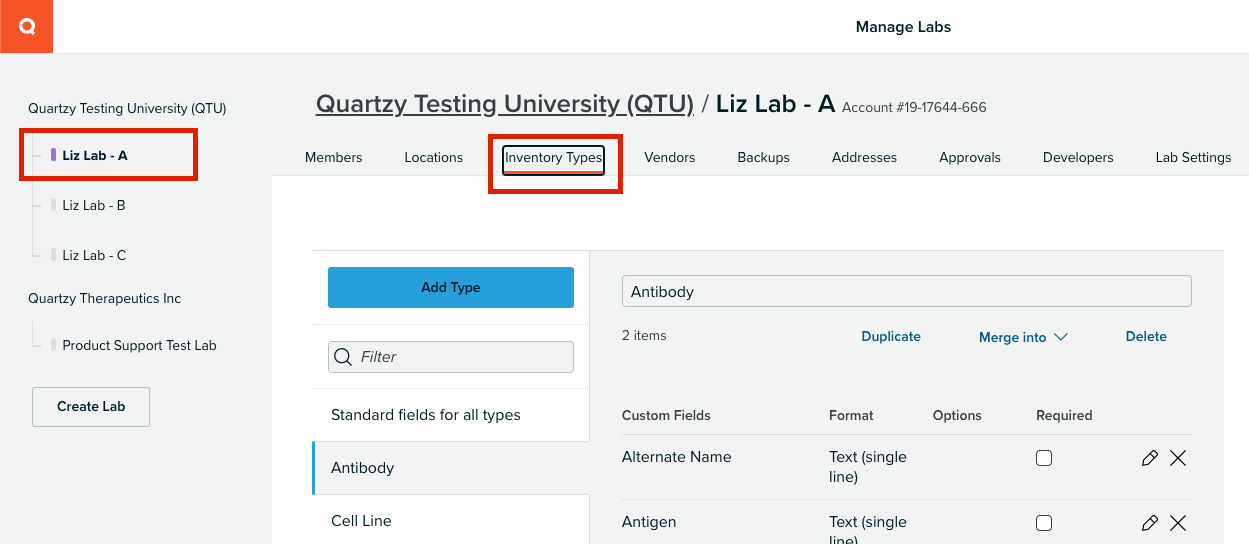Image resolution: width=1249 pixels, height=544 pixels.
Task: Select Product Support Test Lab
Action: coord(139,345)
